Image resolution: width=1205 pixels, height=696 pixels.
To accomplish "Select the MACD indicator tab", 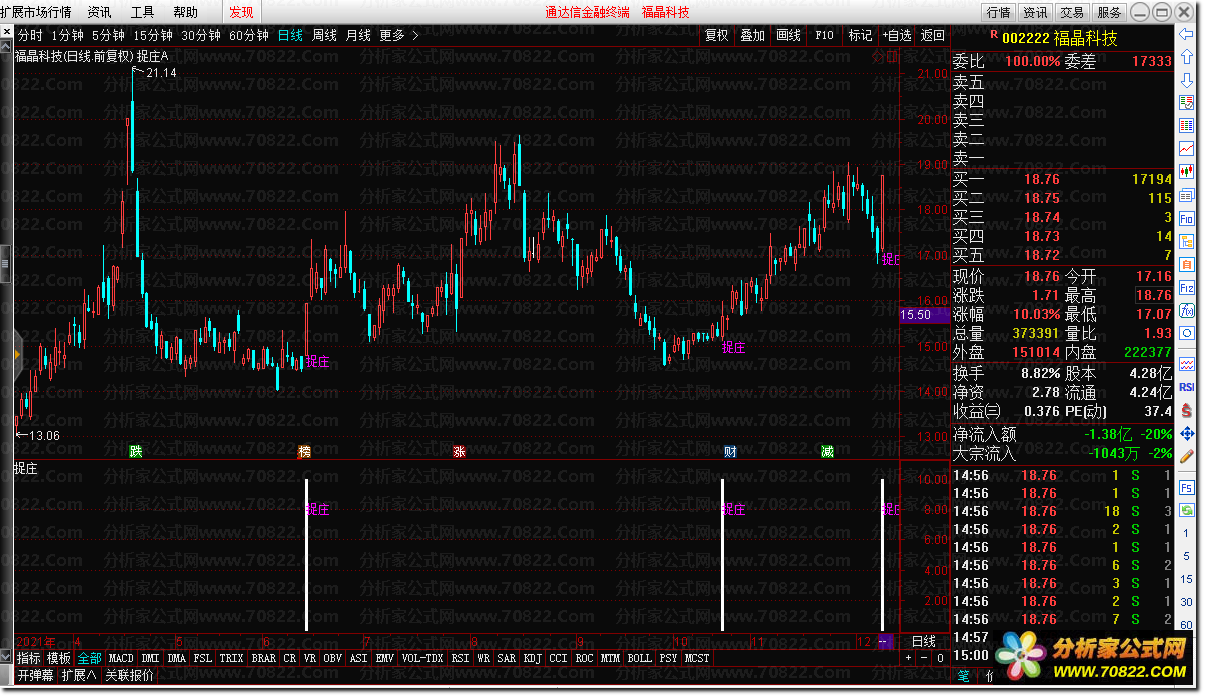I will [x=121, y=658].
